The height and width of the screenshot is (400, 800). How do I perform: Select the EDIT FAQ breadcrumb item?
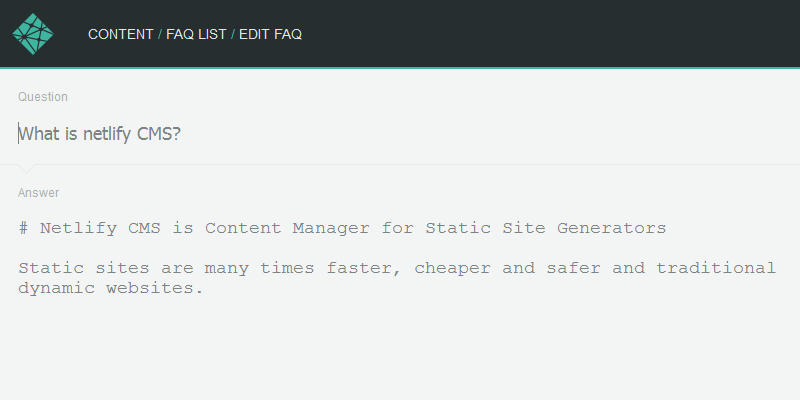[270, 34]
